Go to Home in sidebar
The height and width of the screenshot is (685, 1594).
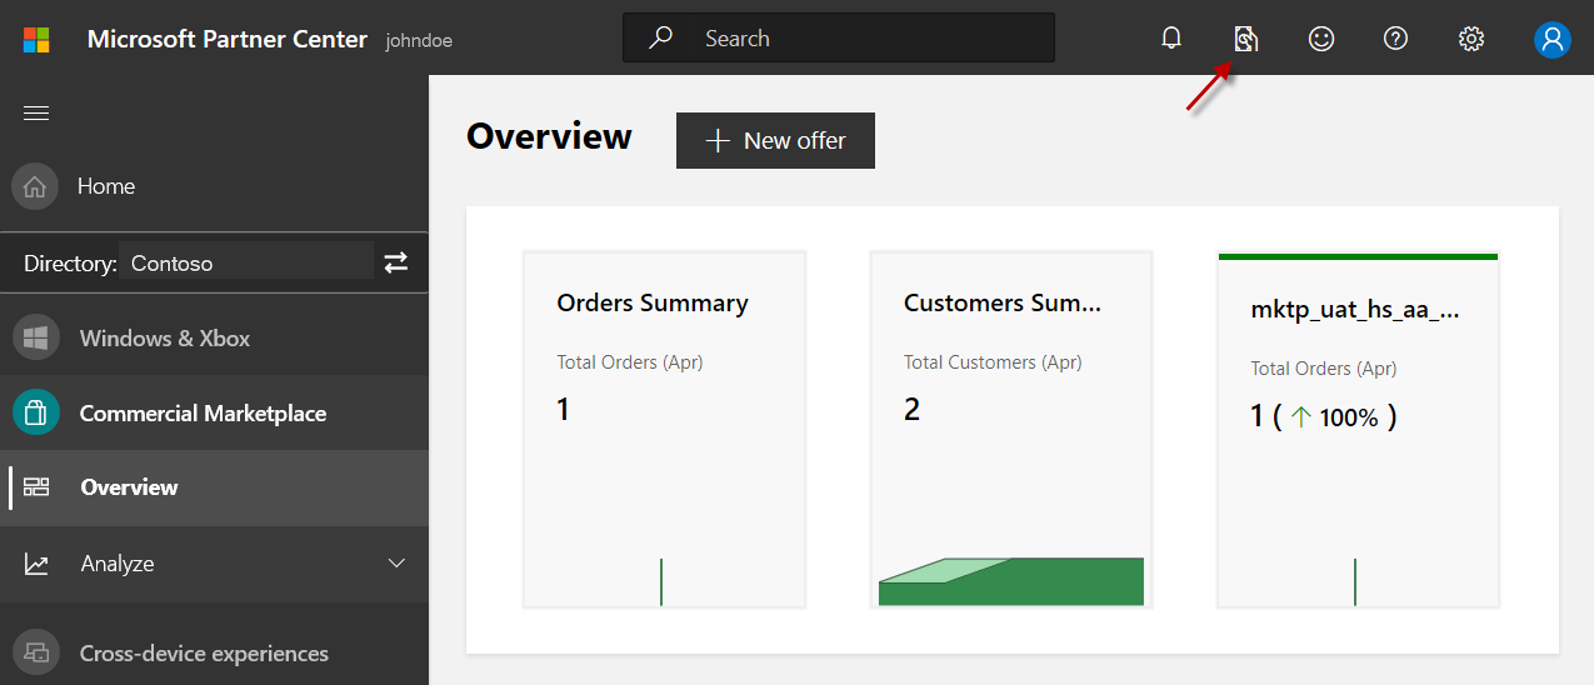pos(214,186)
